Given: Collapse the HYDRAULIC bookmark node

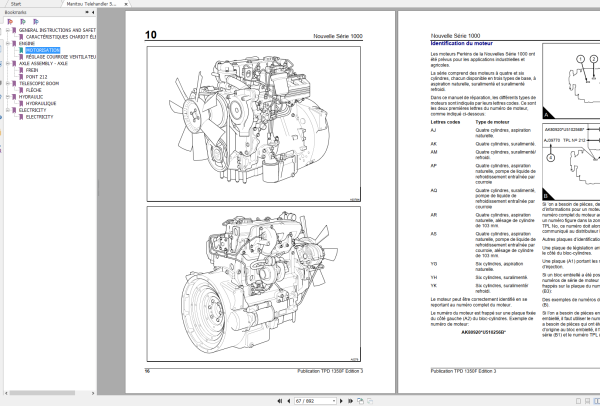Looking at the screenshot, I should 8,97.
